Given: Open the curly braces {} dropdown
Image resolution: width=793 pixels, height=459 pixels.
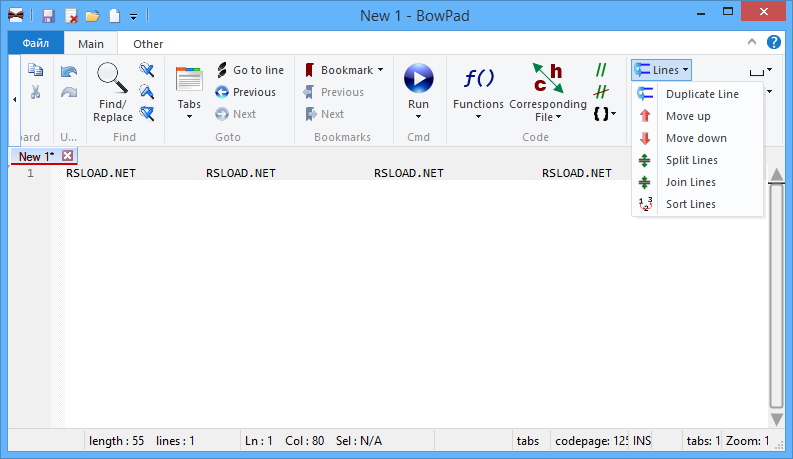Looking at the screenshot, I should pos(604,114).
